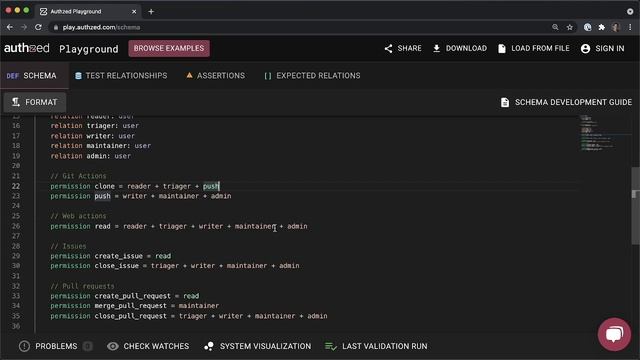Open the Problems panel
Image resolution: width=640 pixels, height=360 pixels.
(56, 346)
